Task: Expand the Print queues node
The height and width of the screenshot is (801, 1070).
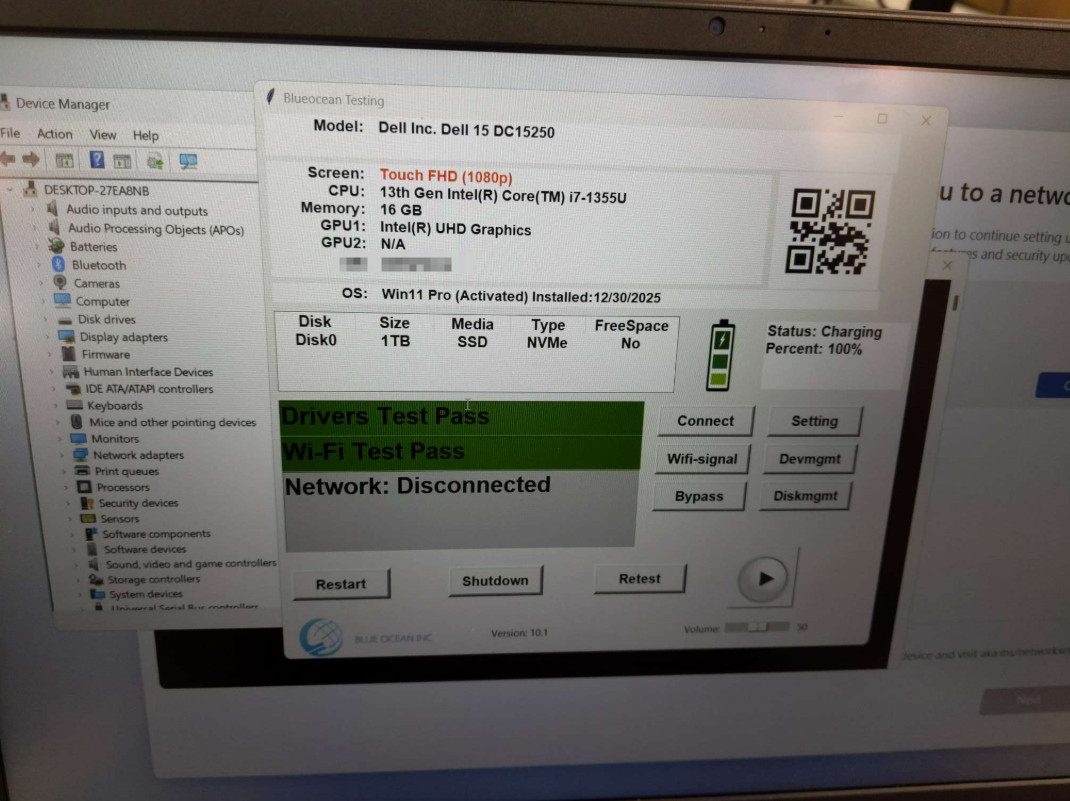Action: [64, 471]
